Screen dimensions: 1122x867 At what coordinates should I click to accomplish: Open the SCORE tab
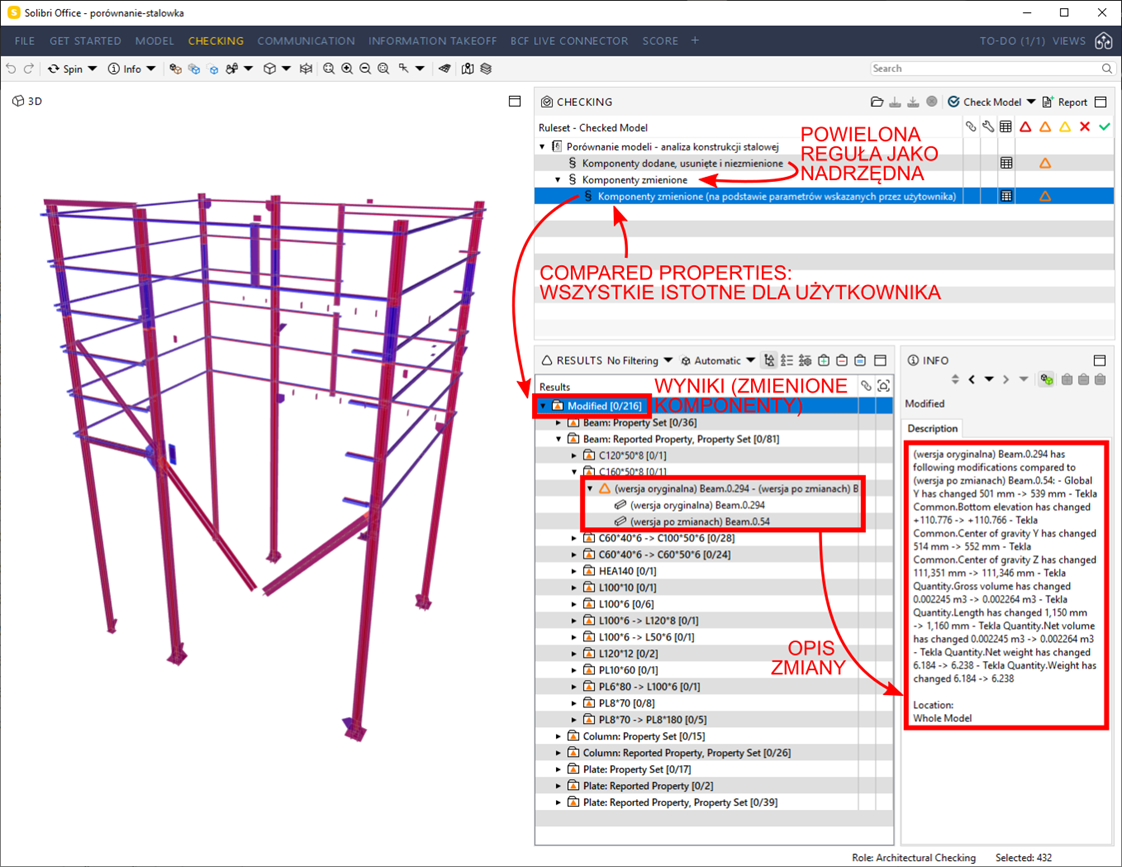coord(660,41)
